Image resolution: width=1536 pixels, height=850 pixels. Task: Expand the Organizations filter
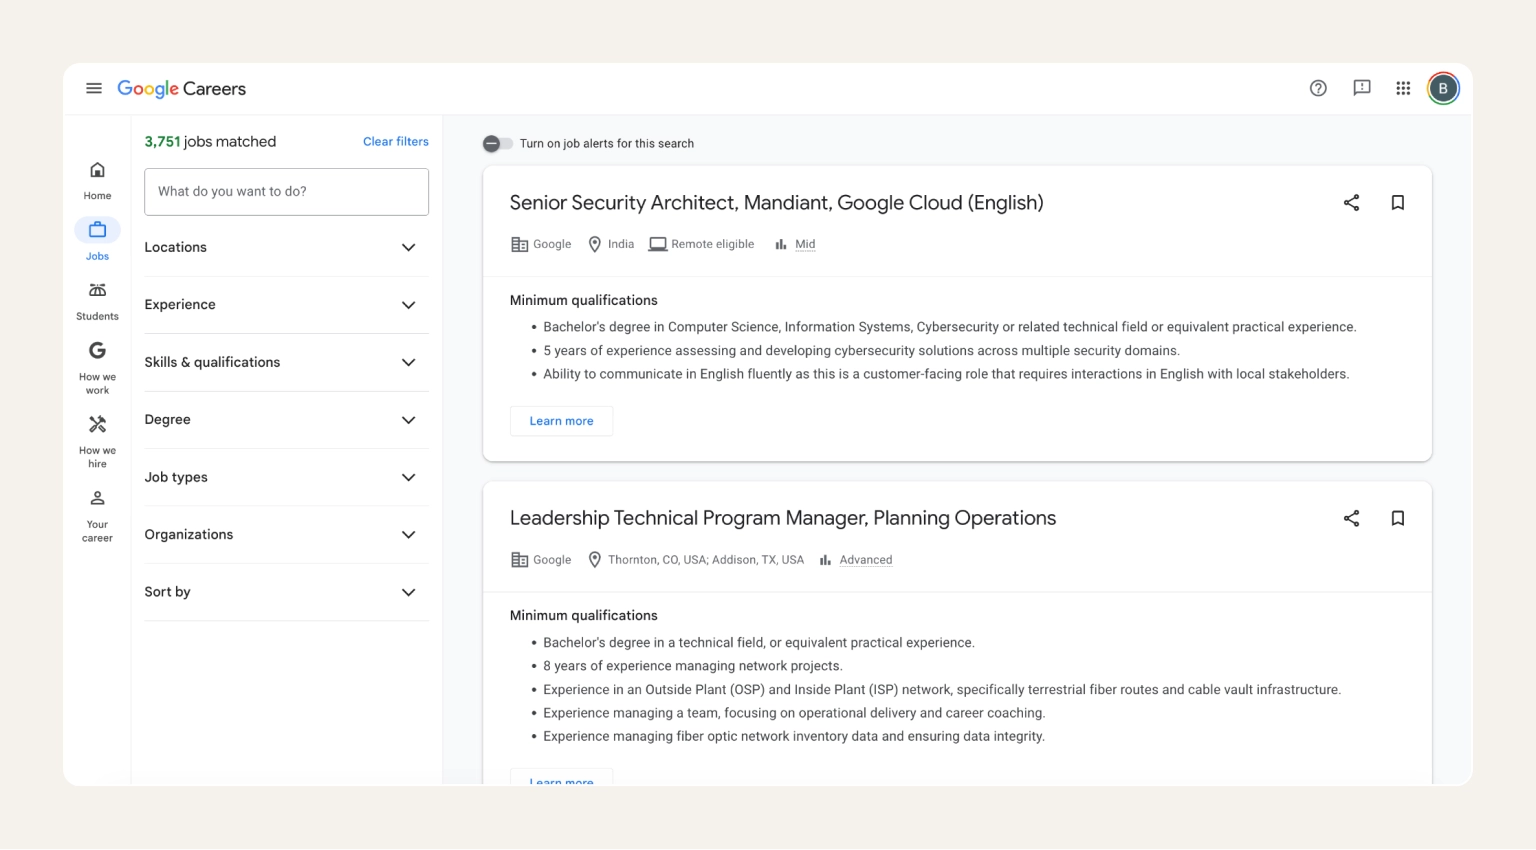pos(286,534)
